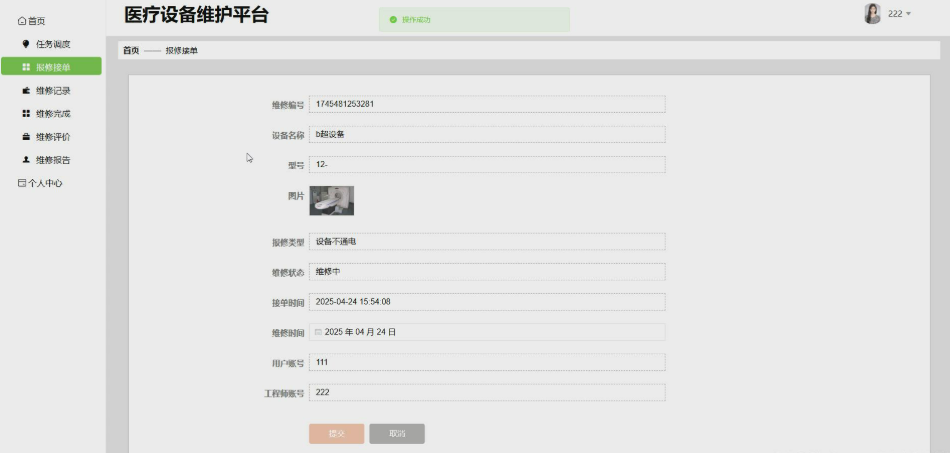
Task: Click the 报修接单 breadcrumb text
Action: click(x=182, y=51)
